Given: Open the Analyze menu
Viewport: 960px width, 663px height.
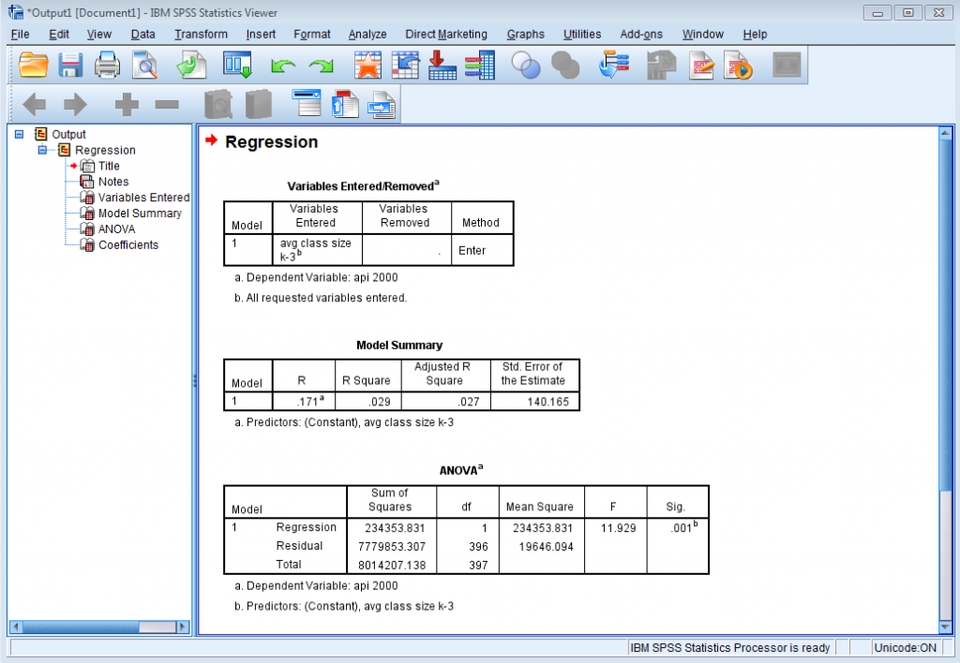Looking at the screenshot, I should click(x=367, y=33).
